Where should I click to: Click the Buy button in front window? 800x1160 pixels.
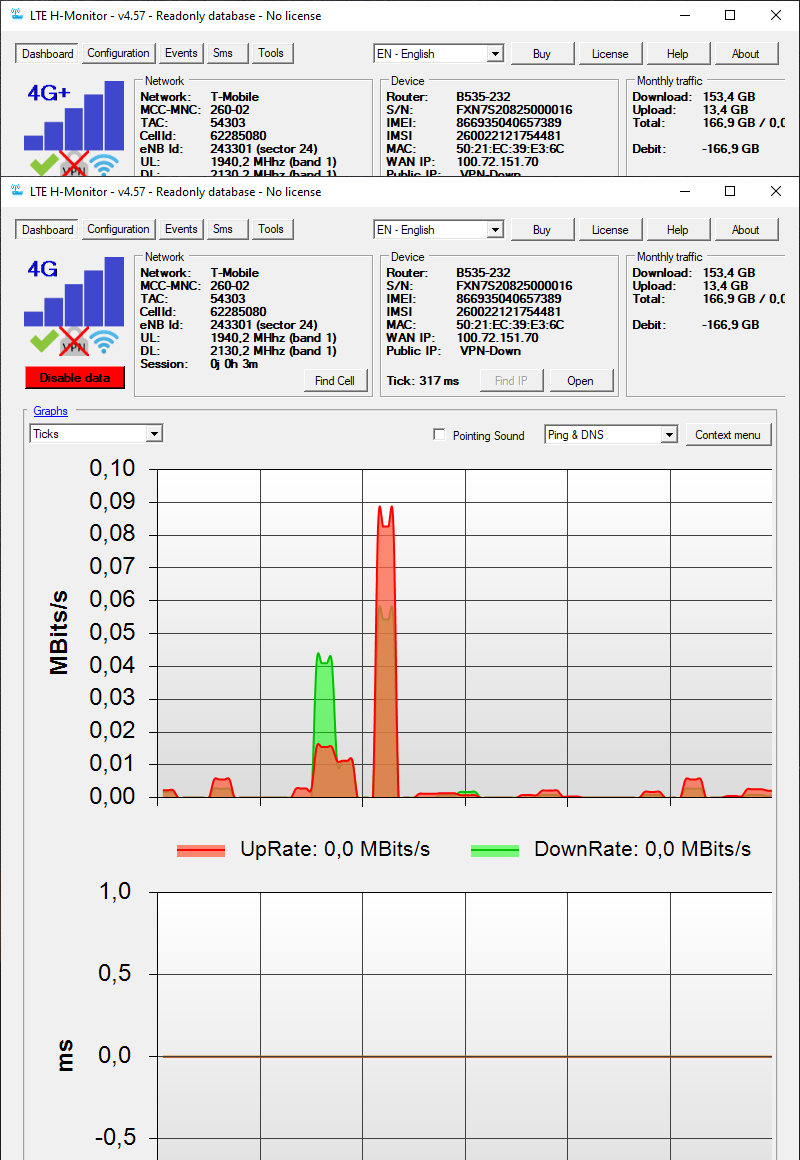[x=542, y=229]
